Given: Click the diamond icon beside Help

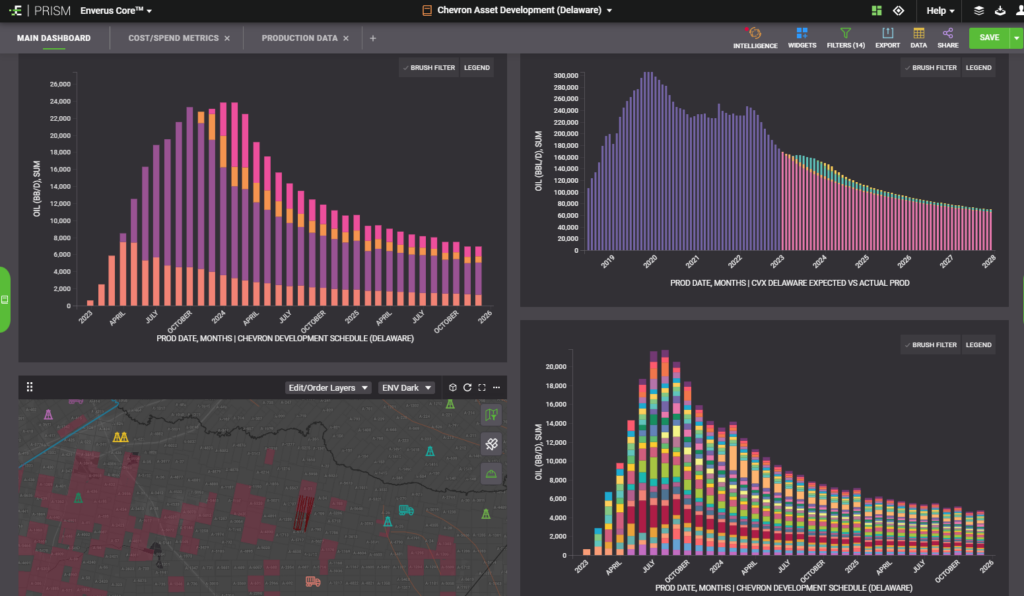Looking at the screenshot, I should coord(899,10).
